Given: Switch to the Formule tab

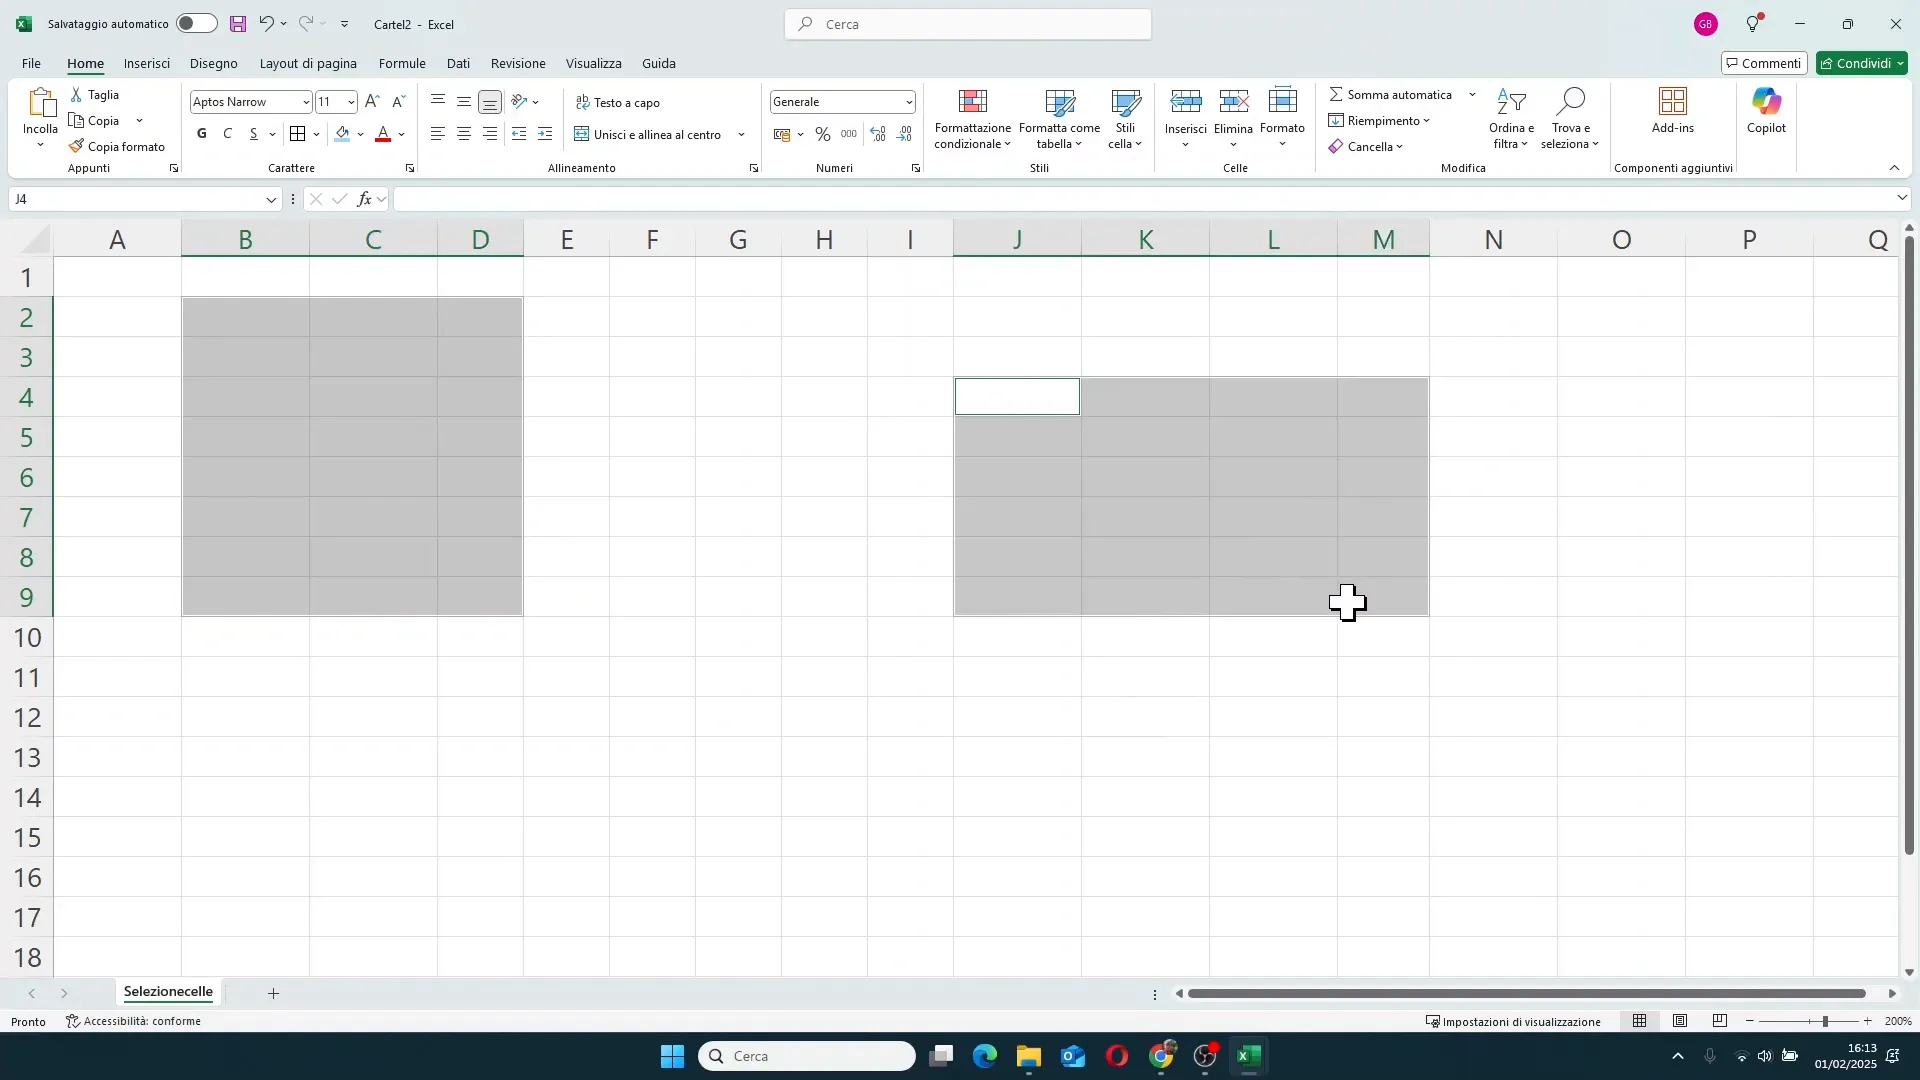Looking at the screenshot, I should click(402, 63).
